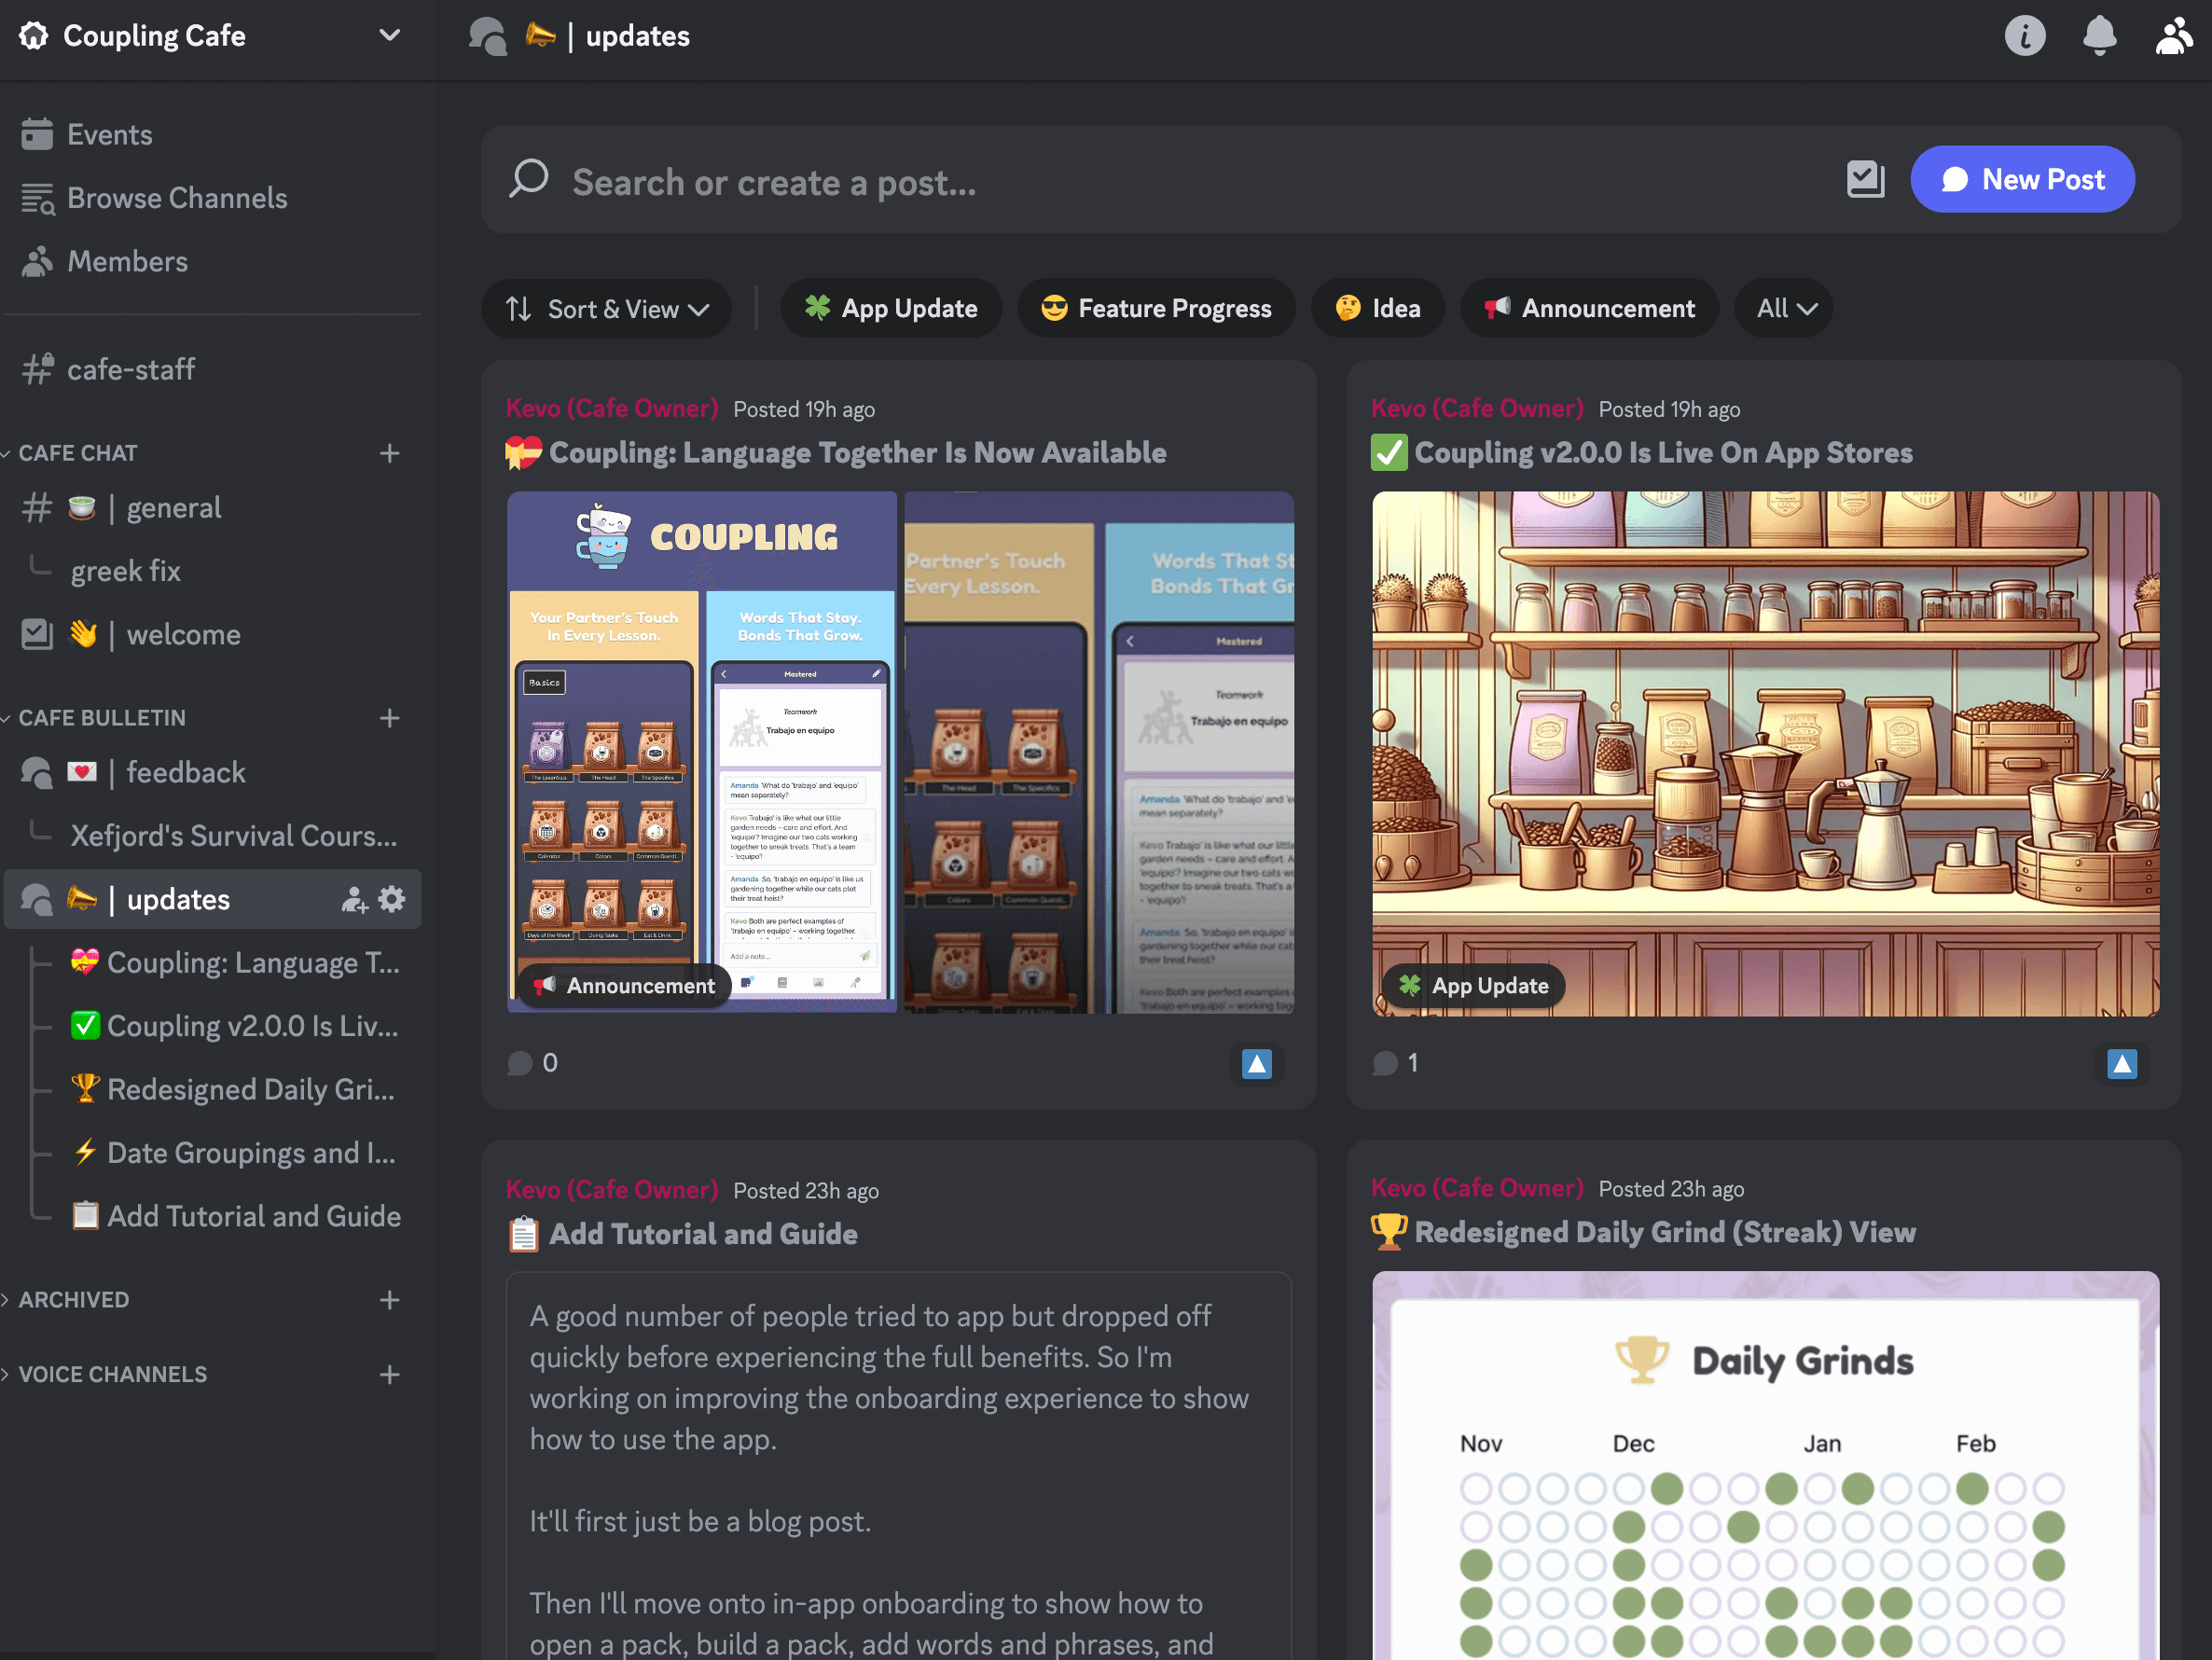This screenshot has width=2212, height=1660.
Task: Upvote the Language Together post
Action: click(1256, 1063)
